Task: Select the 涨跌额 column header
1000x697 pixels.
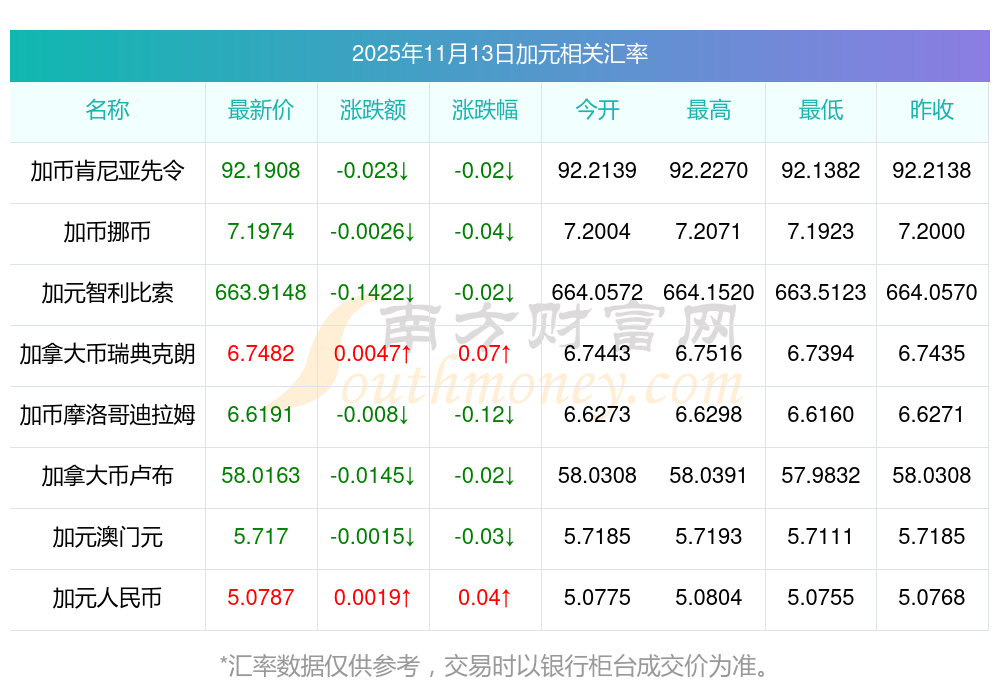Action: click(372, 110)
